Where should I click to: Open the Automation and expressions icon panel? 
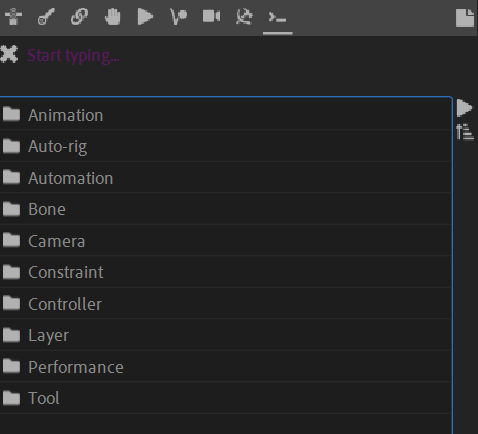click(179, 17)
